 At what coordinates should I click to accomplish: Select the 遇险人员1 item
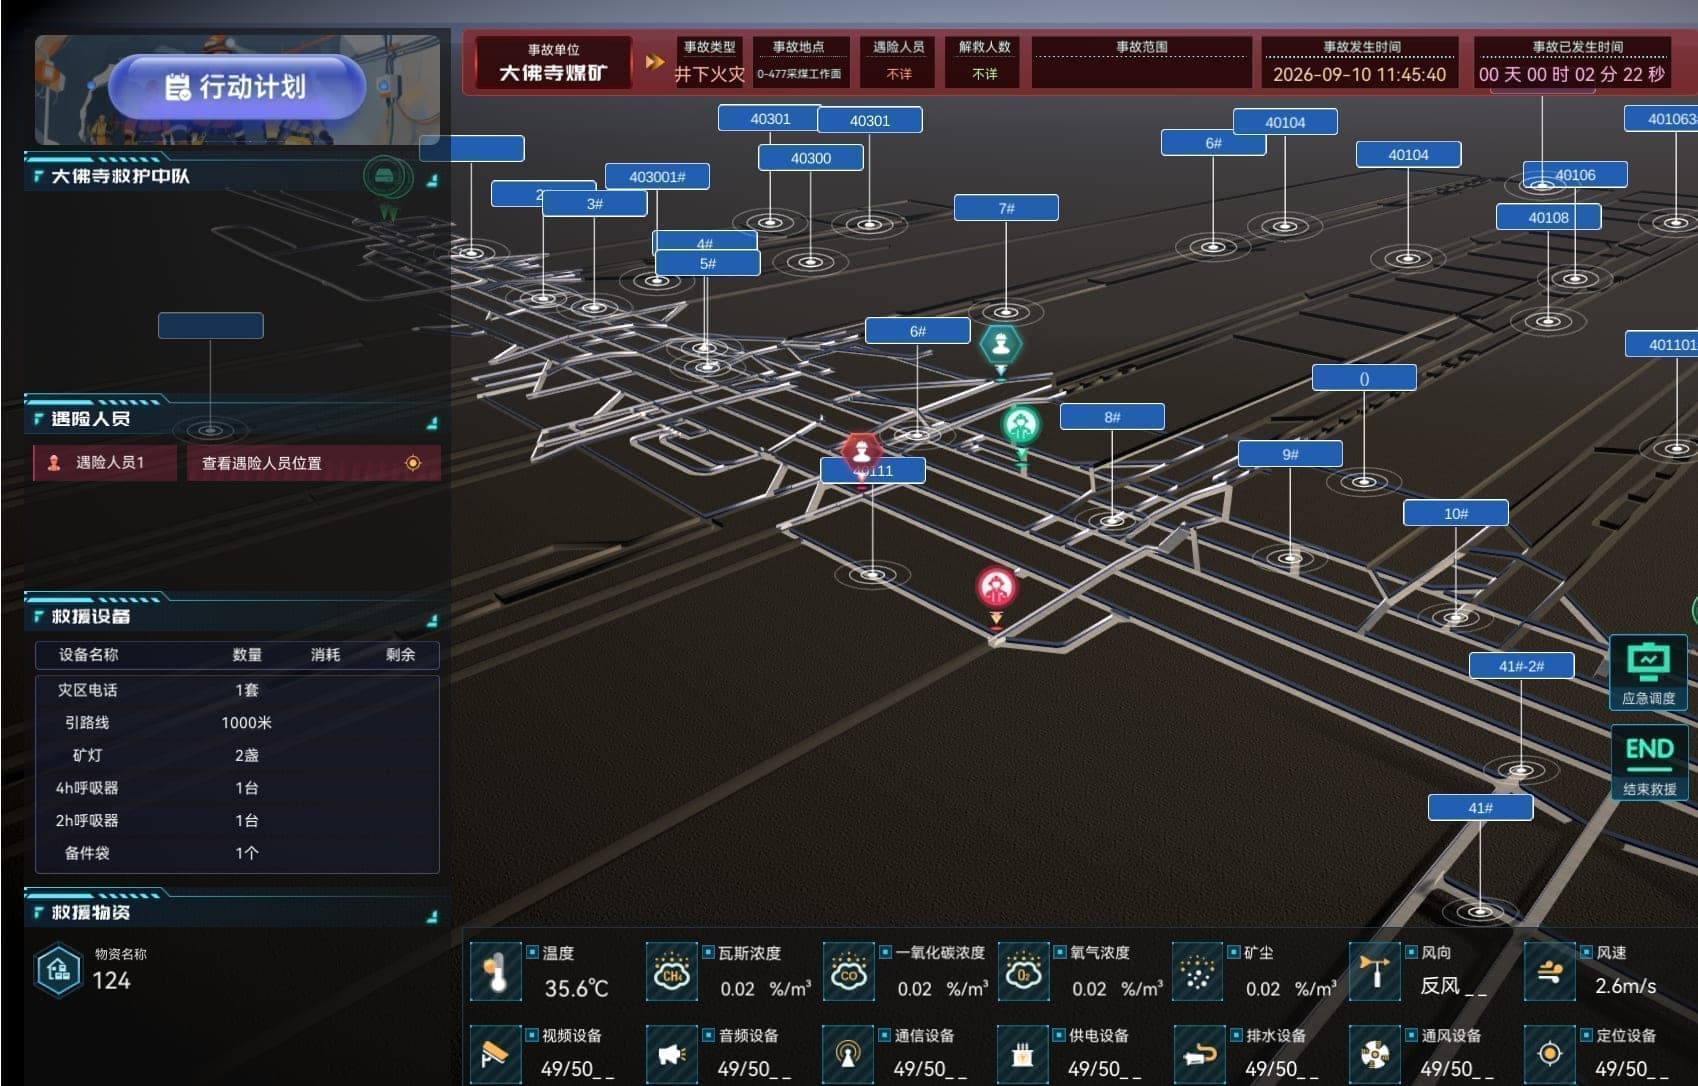(105, 463)
